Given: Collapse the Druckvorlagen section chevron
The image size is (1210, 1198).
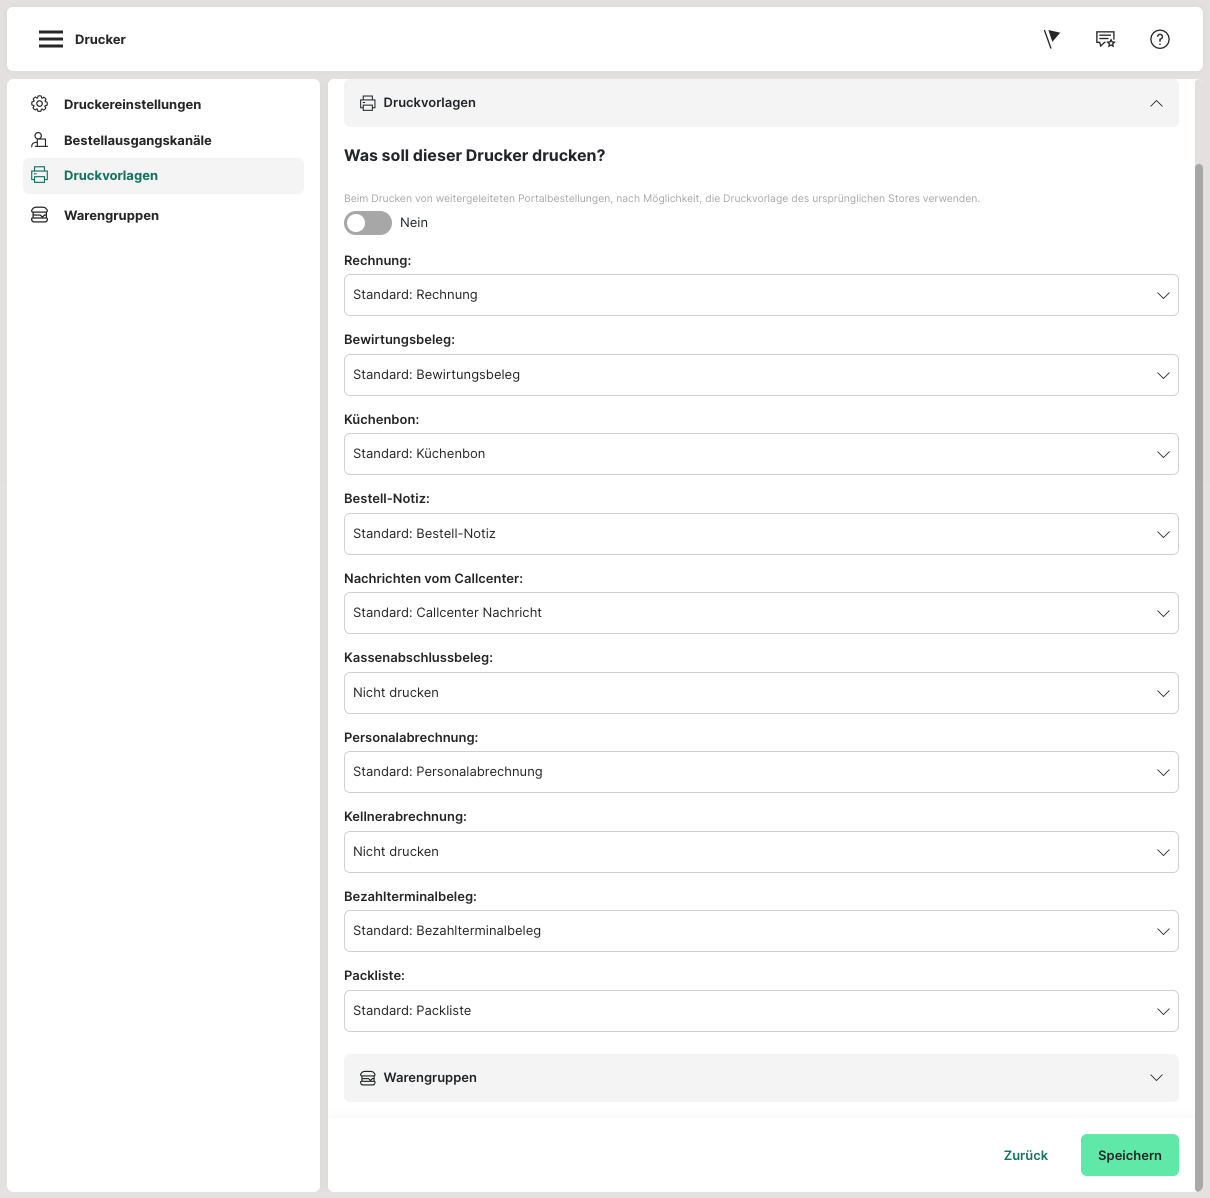Looking at the screenshot, I should pos(1156,103).
